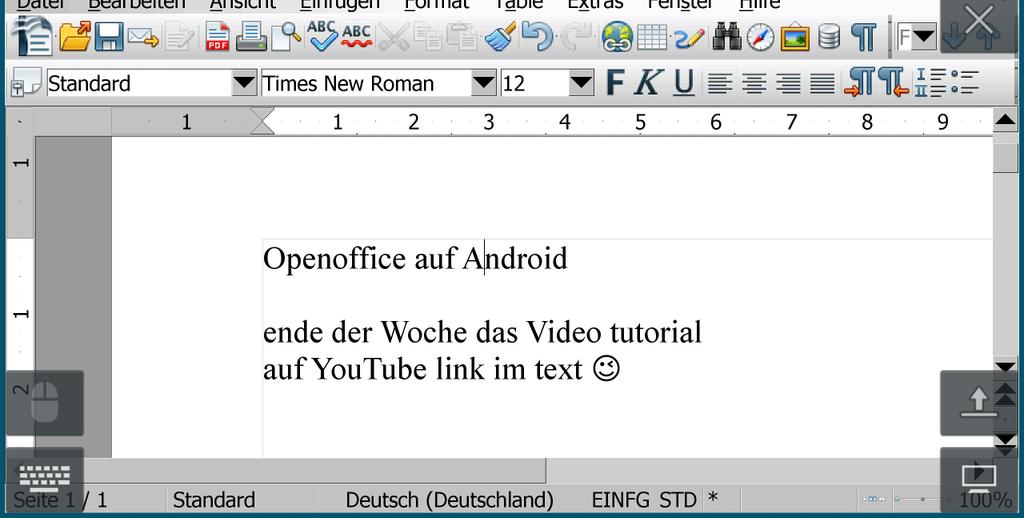Viewport: 1024px width, 518px height.
Task: Center the paragraph
Action: click(x=754, y=84)
